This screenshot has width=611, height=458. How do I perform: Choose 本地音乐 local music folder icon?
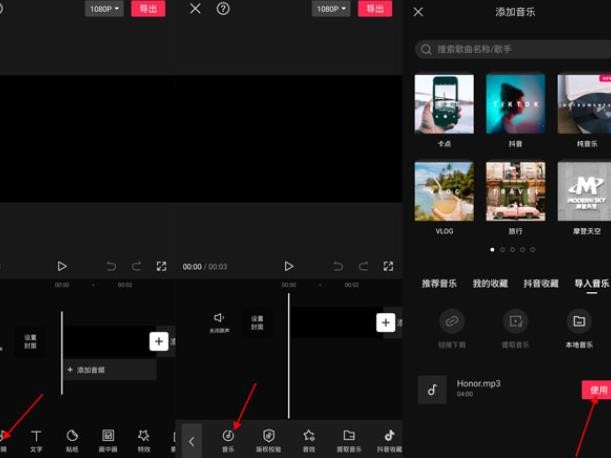coord(579,322)
